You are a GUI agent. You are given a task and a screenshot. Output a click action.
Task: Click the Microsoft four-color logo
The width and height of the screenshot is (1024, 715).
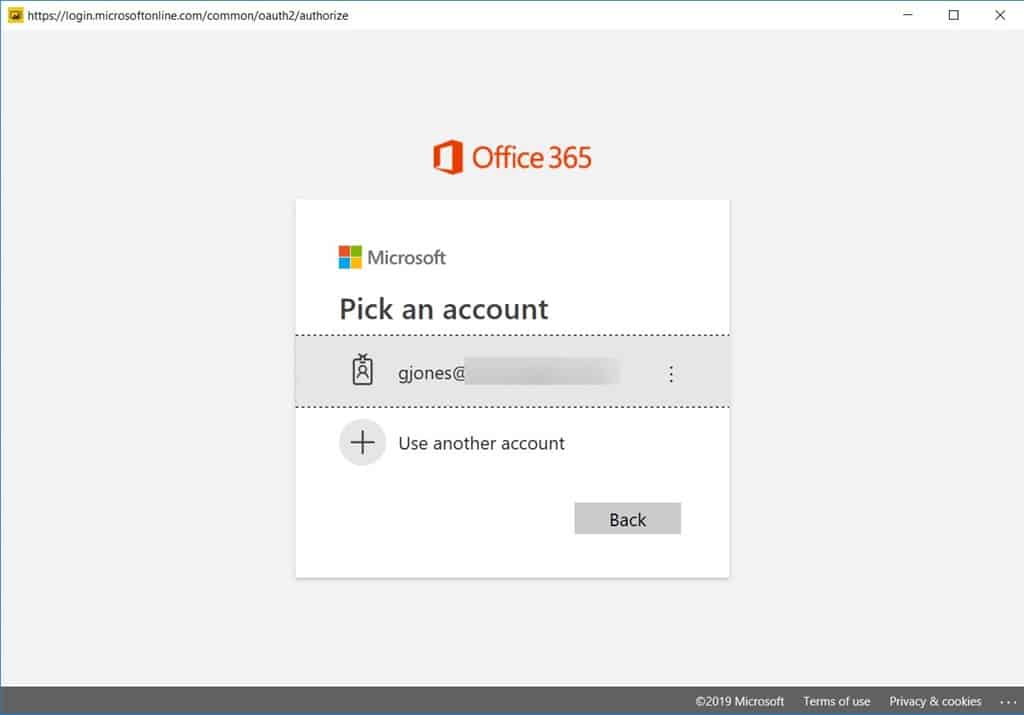(x=350, y=257)
